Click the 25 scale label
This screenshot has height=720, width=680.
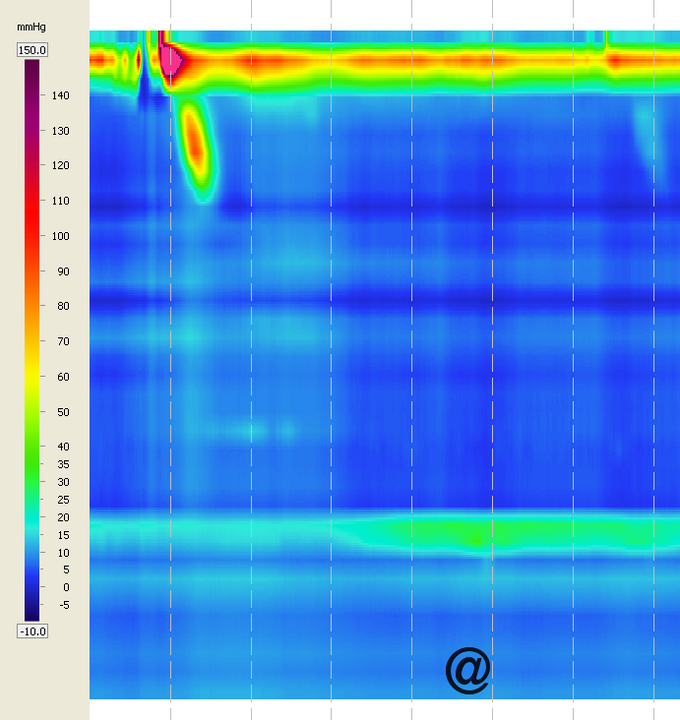pyautogui.click(x=63, y=500)
